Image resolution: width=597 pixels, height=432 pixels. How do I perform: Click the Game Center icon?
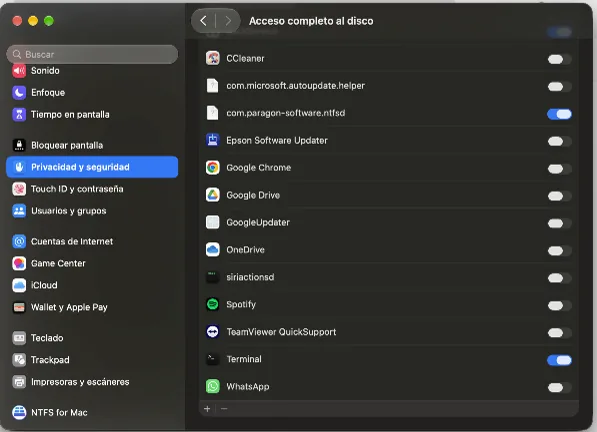click(x=19, y=263)
